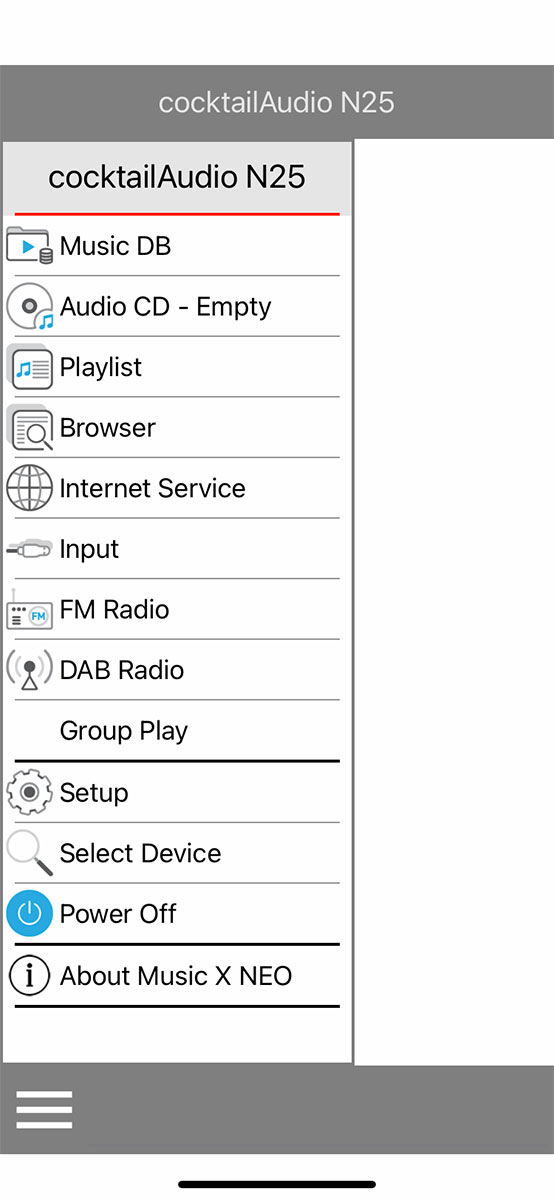Click the cocktailAudio N25 sidebar header
The width and height of the screenshot is (554, 1200).
[x=177, y=177]
